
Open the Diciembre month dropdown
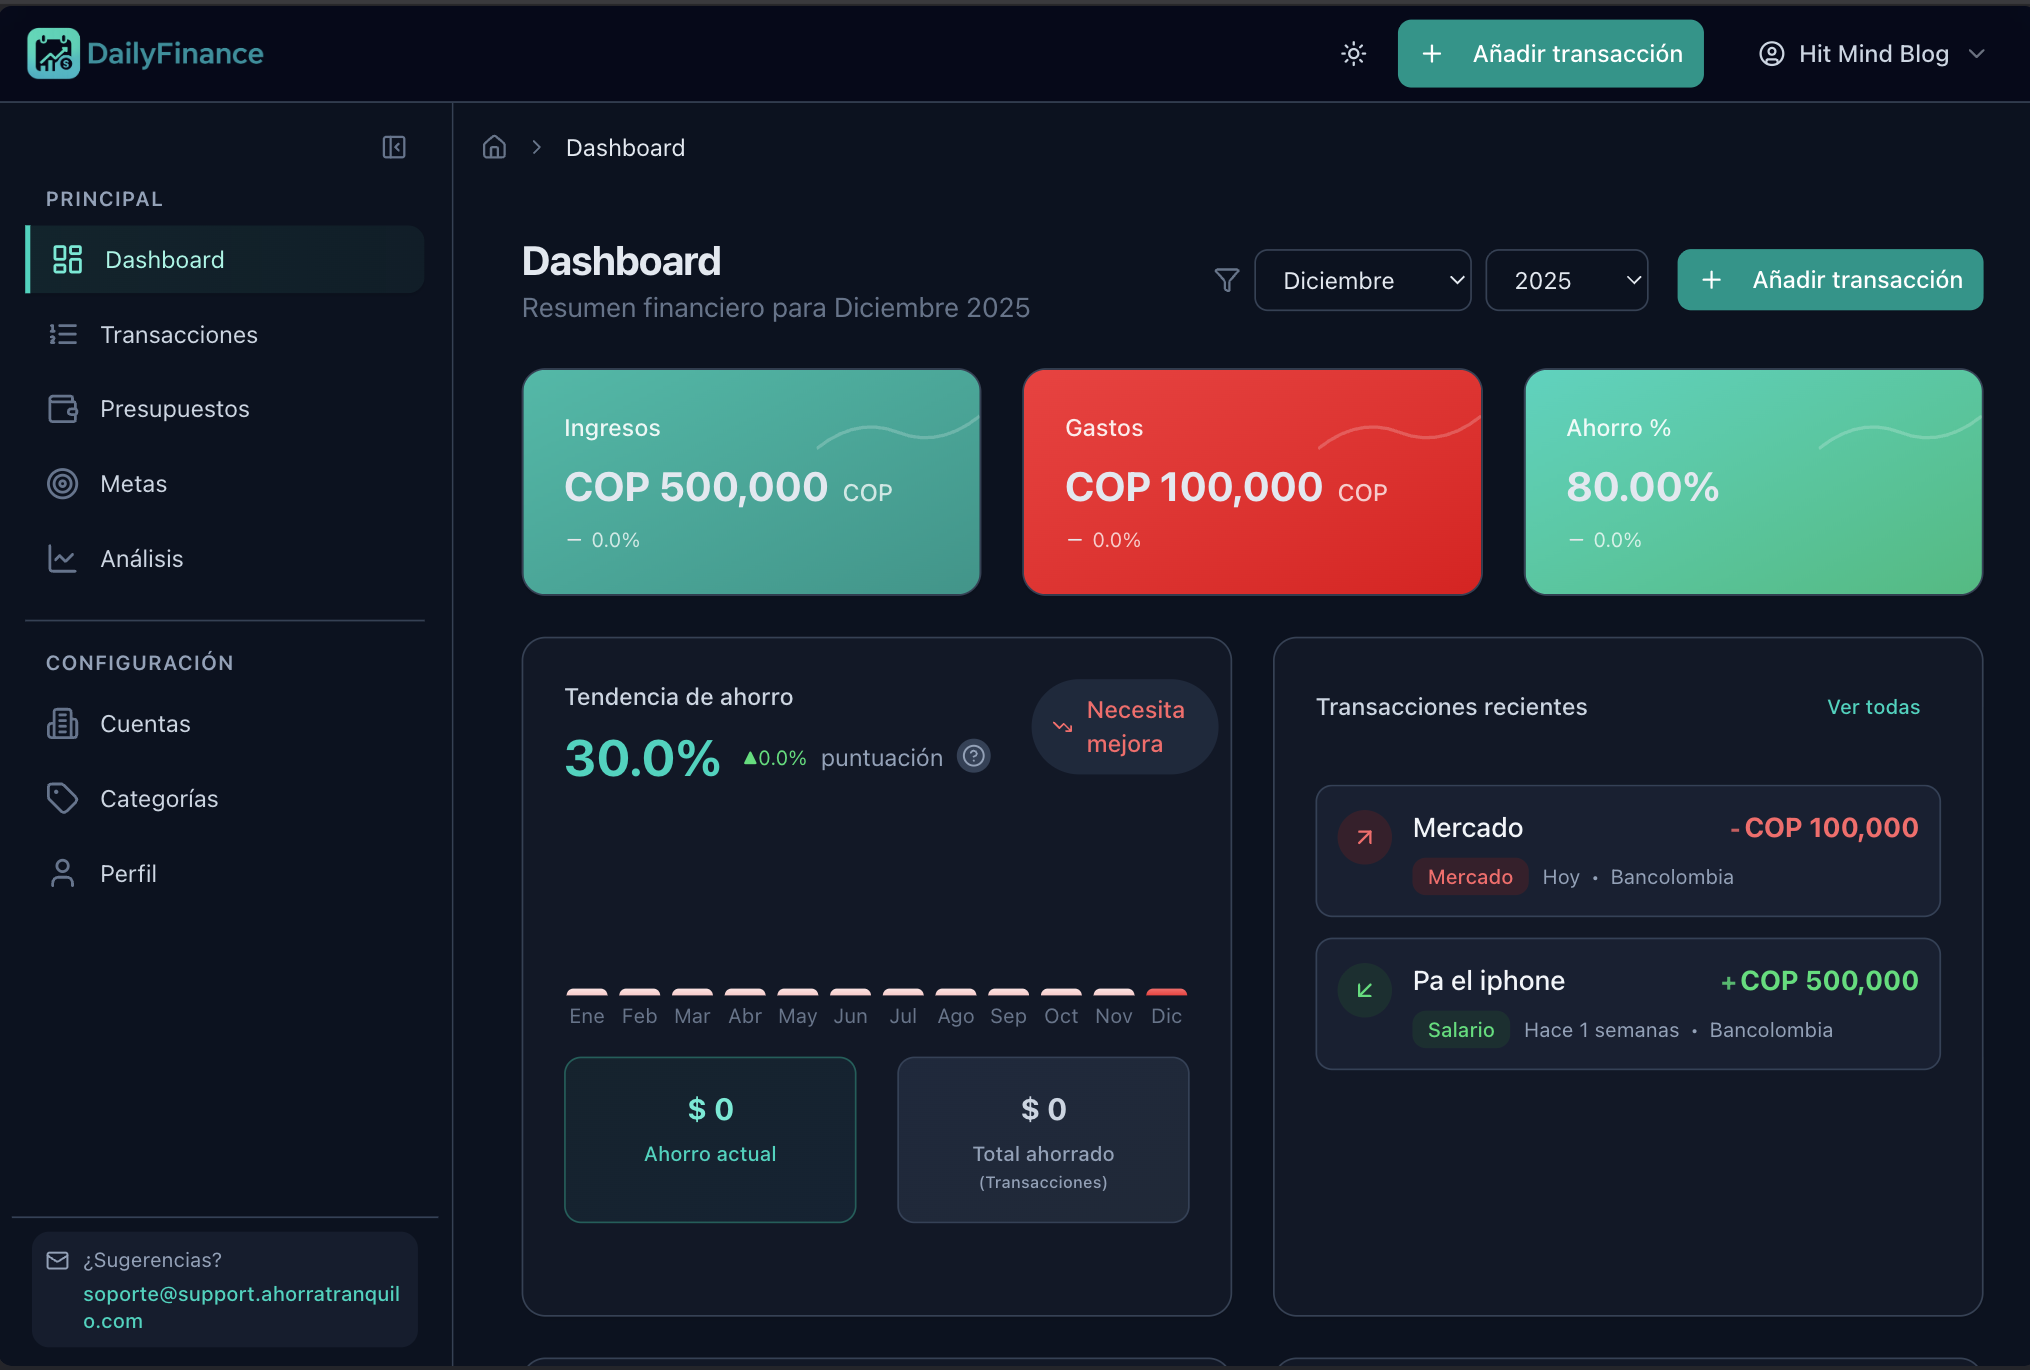point(1362,280)
